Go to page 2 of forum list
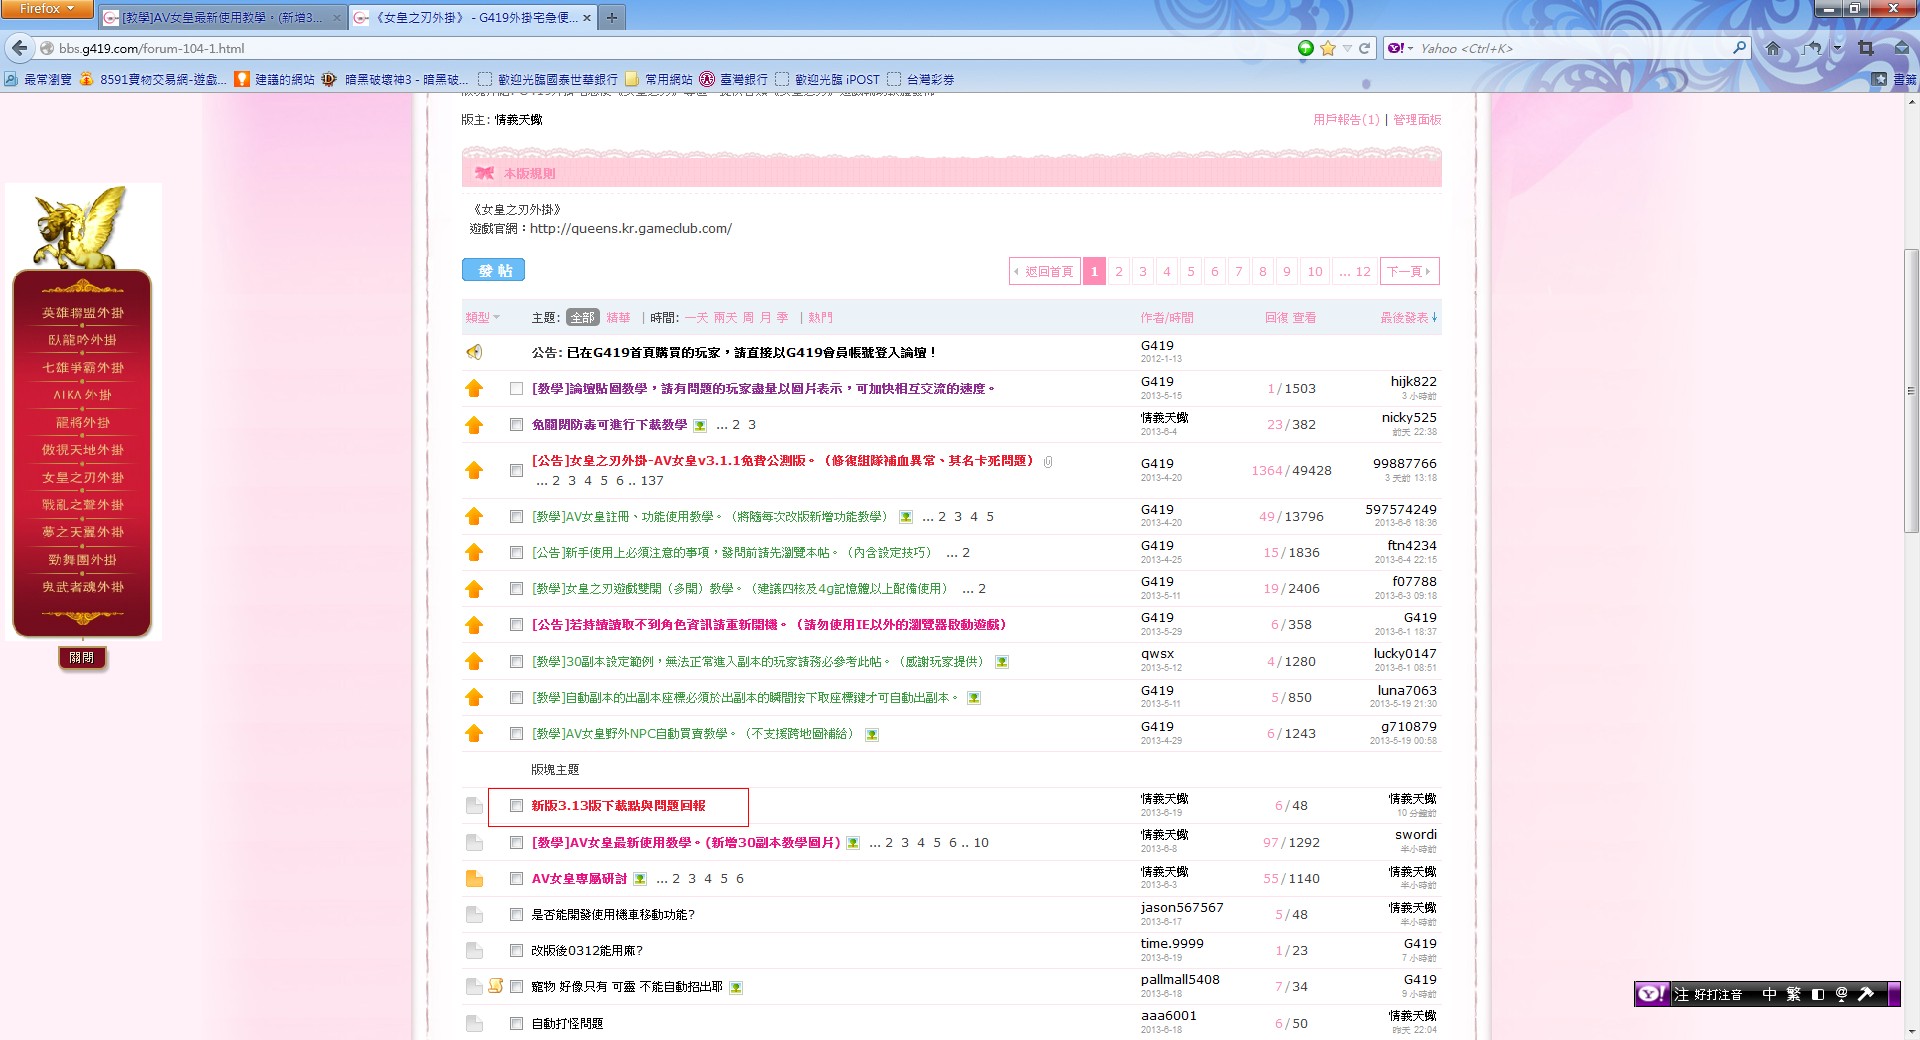This screenshot has width=1920, height=1040. (x=1119, y=271)
